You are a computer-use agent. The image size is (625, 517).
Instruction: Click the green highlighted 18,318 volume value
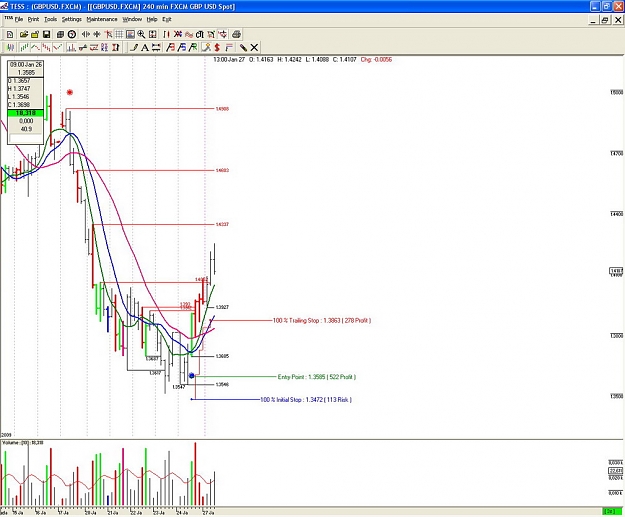coord(26,113)
